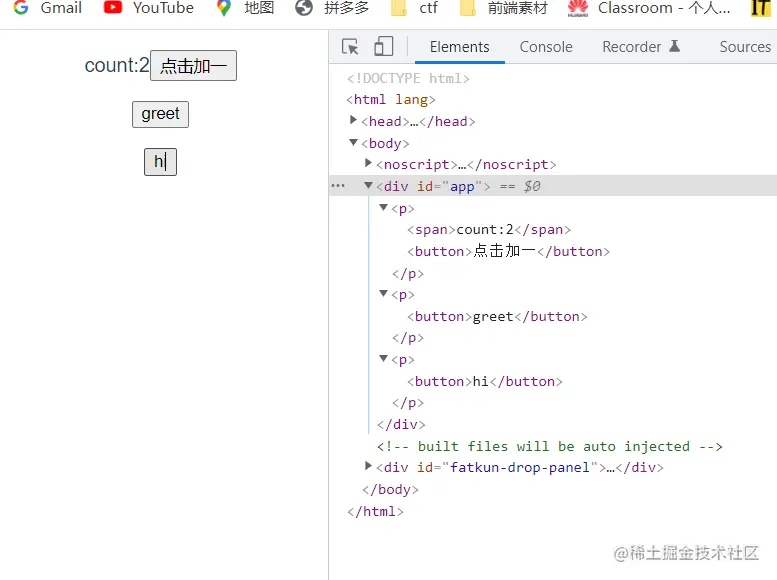
Task: Select the inspect element picker icon
Action: 350,47
